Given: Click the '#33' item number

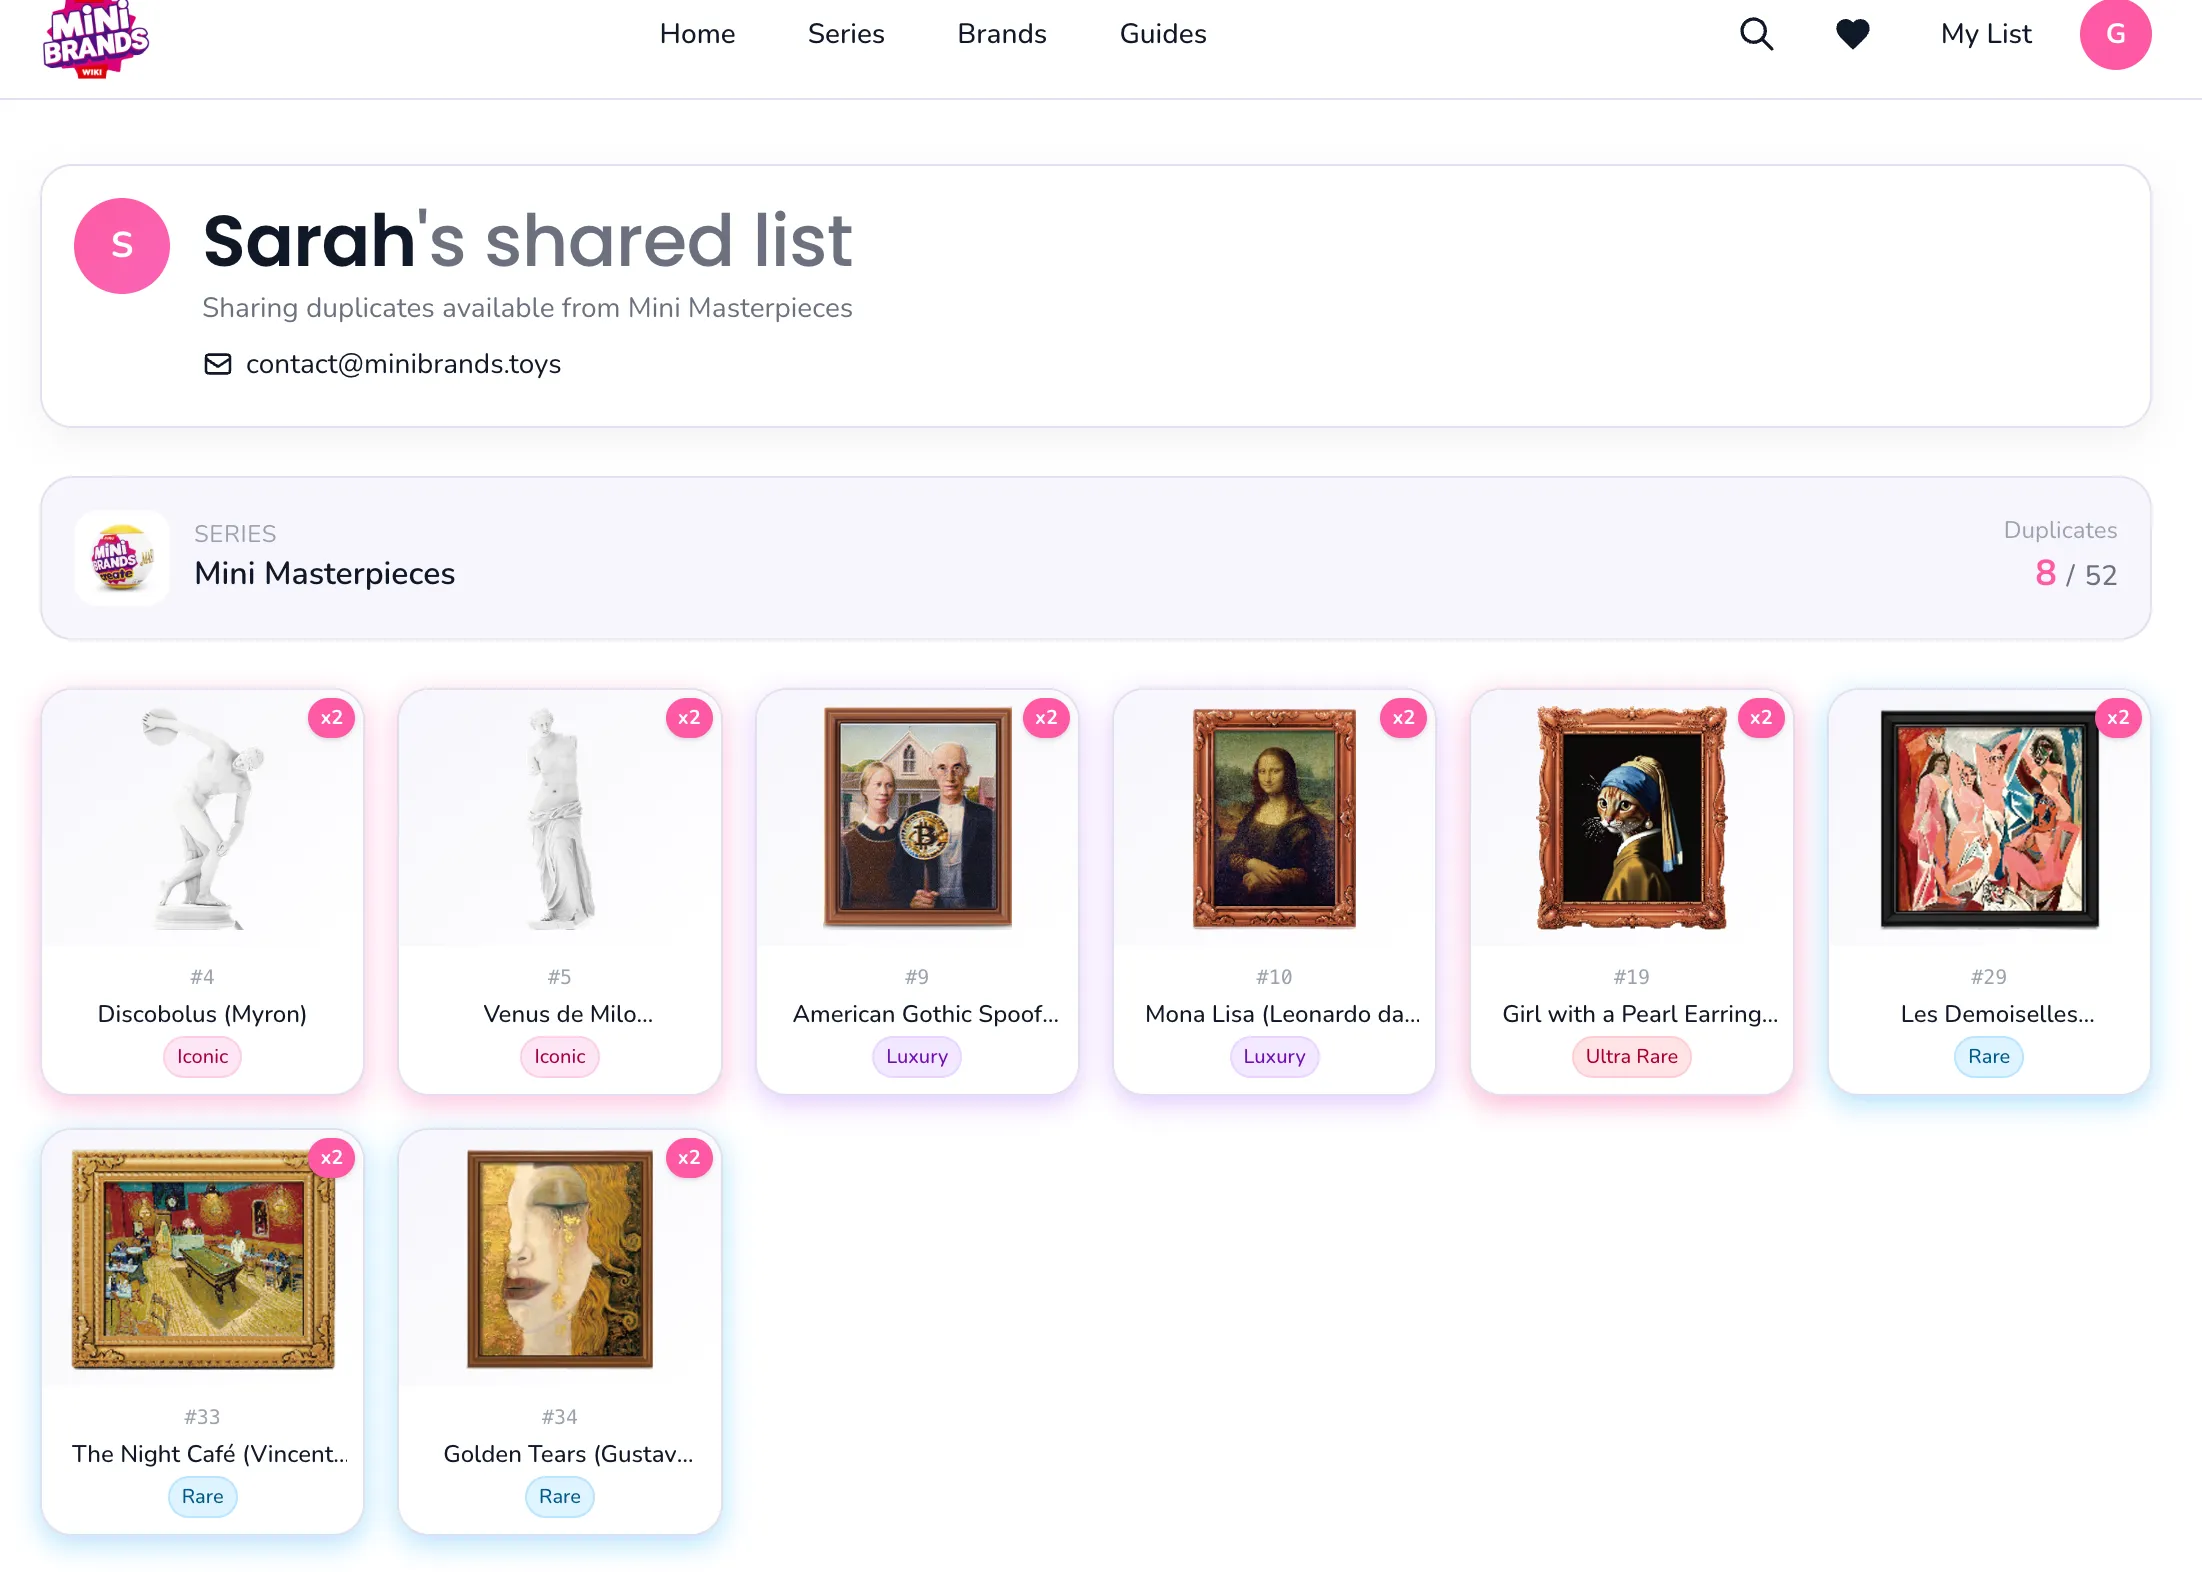Looking at the screenshot, I should (x=202, y=1417).
